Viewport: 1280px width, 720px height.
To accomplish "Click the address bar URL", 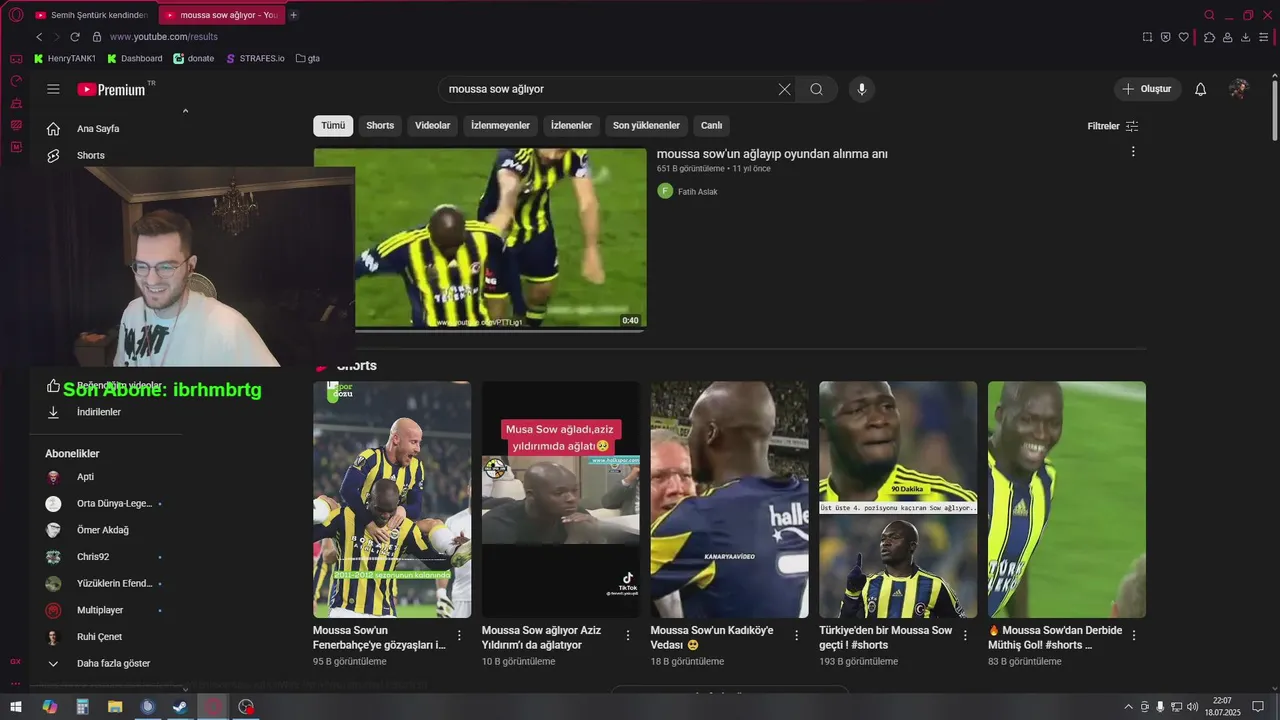I will [x=164, y=37].
